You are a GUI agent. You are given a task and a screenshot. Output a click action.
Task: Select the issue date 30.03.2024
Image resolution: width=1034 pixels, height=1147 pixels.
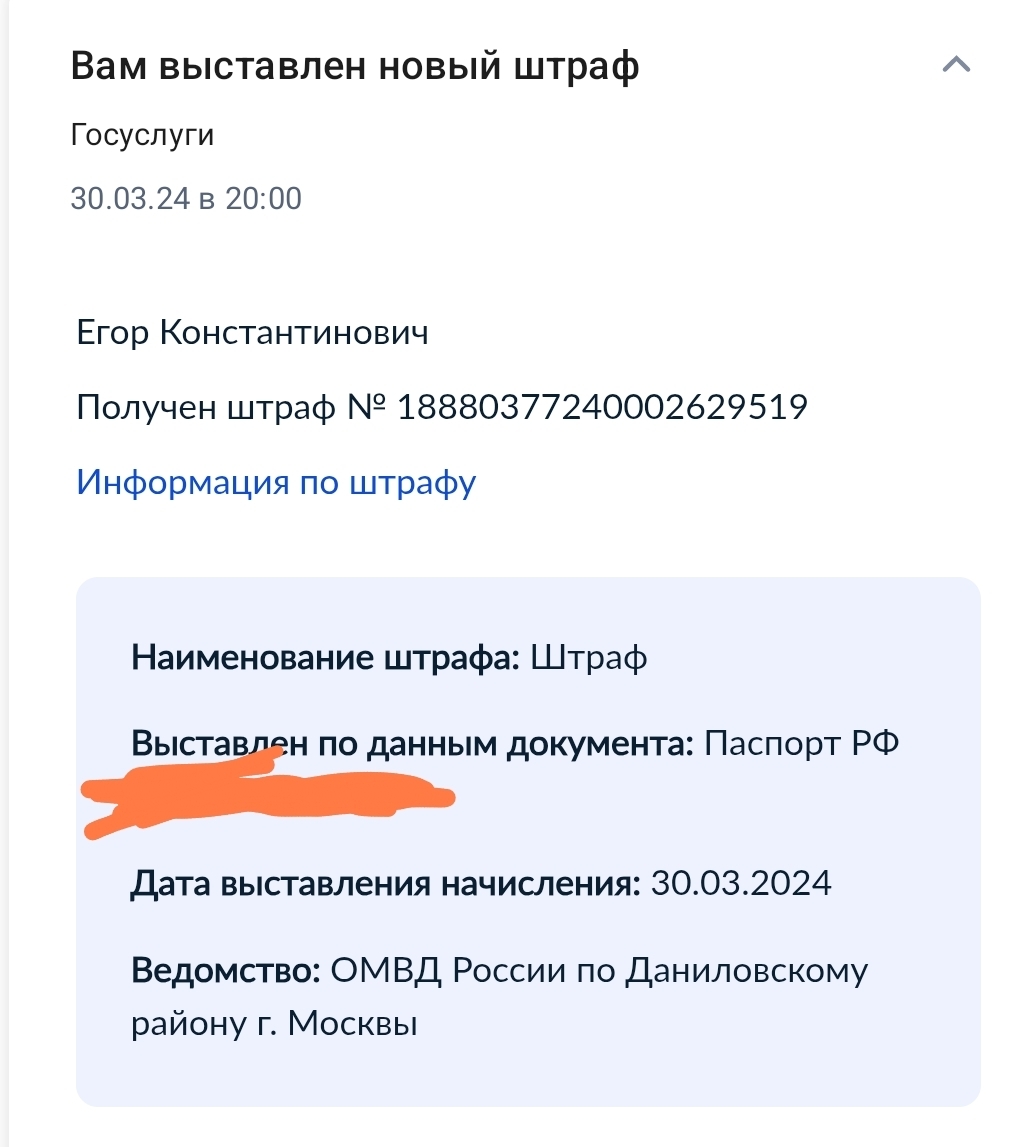point(741,884)
